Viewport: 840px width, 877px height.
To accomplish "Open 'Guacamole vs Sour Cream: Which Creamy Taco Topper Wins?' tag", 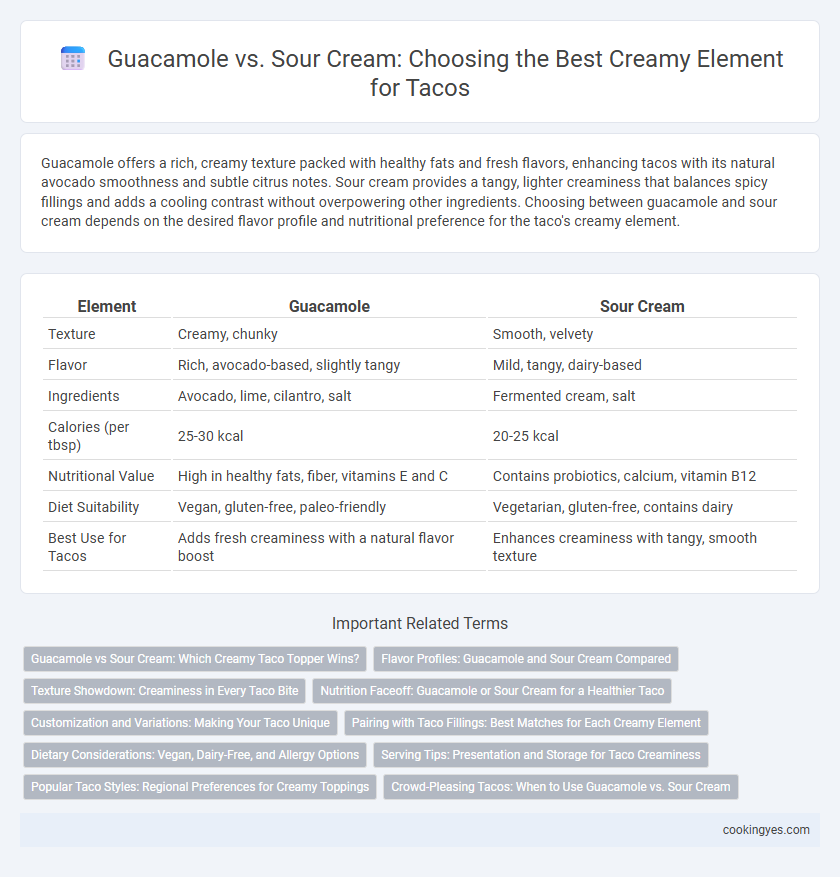I will (195, 659).
